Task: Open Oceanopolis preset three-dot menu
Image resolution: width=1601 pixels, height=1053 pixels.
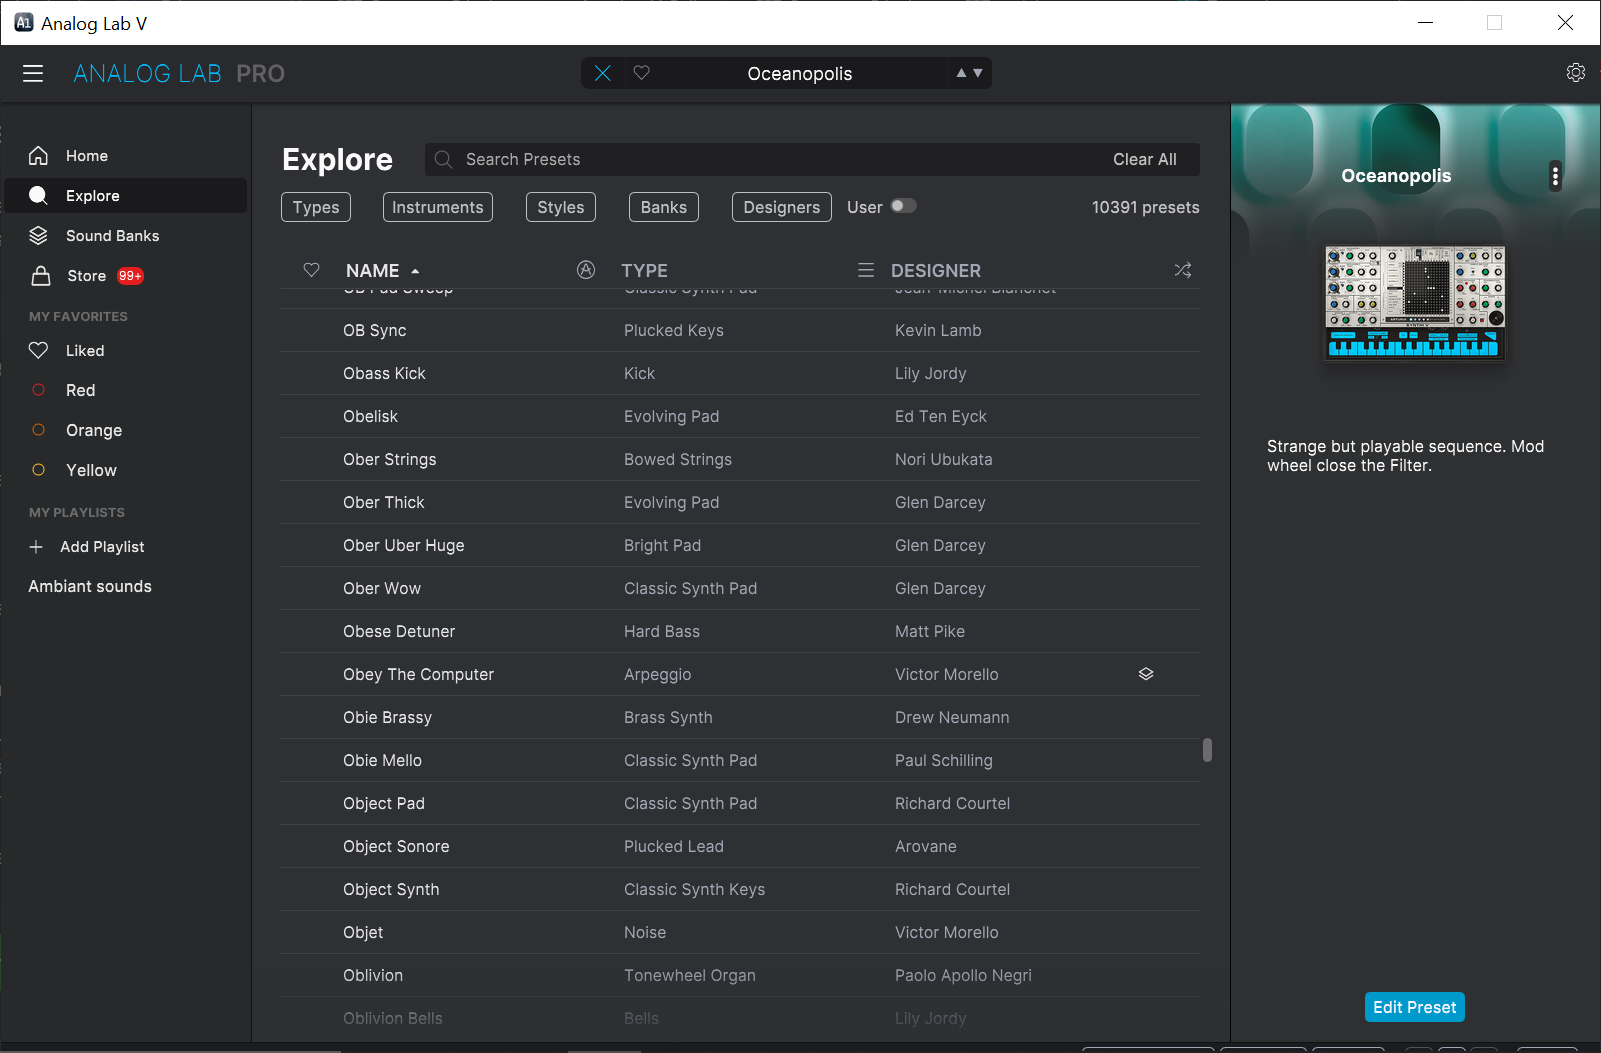Action: tap(1555, 176)
